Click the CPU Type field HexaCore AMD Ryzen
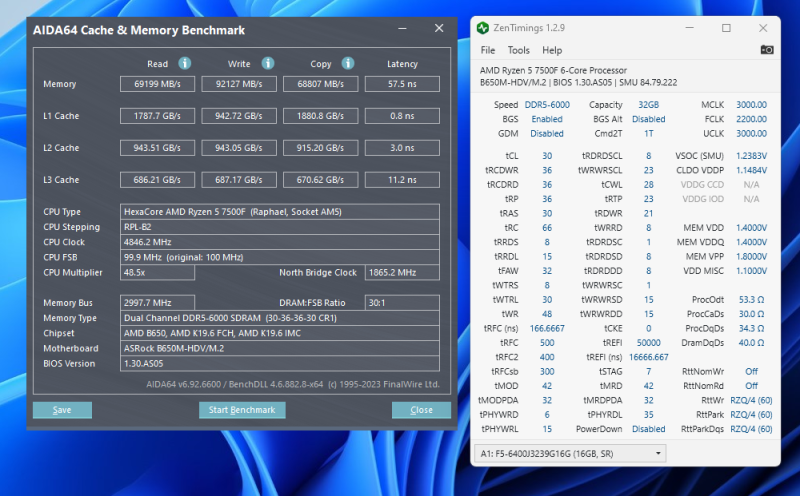This screenshot has height=496, width=800. (x=280, y=212)
